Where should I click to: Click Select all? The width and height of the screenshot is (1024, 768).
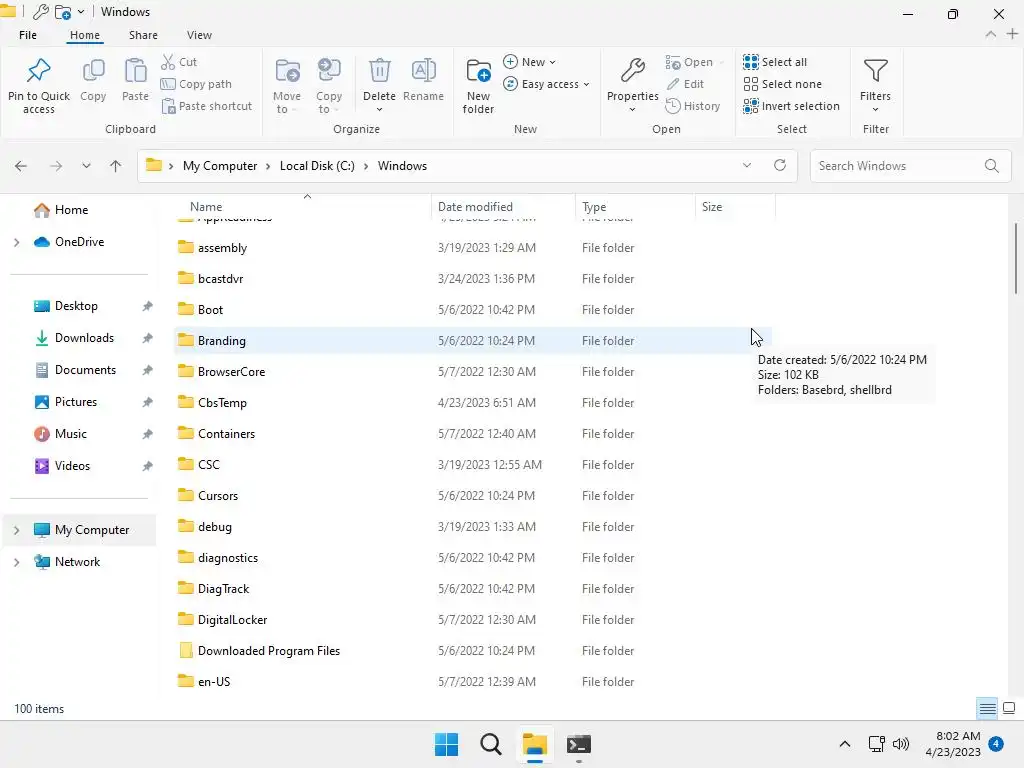pos(775,61)
